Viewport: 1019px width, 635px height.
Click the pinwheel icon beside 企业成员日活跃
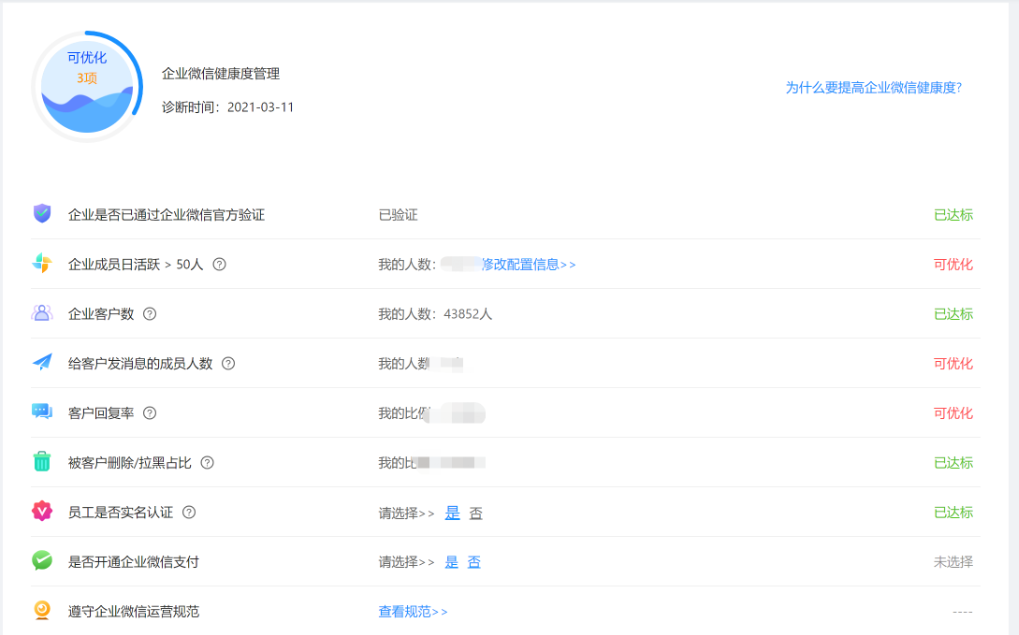point(42,264)
